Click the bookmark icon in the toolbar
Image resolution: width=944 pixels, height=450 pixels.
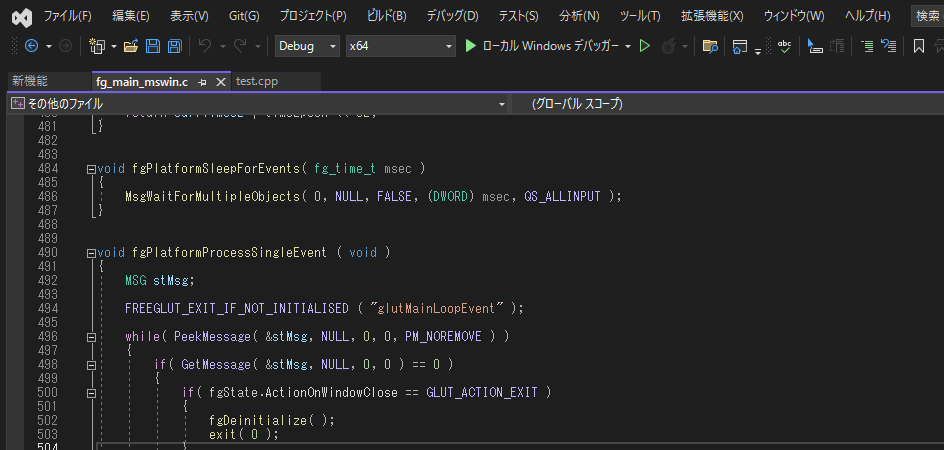(x=918, y=46)
